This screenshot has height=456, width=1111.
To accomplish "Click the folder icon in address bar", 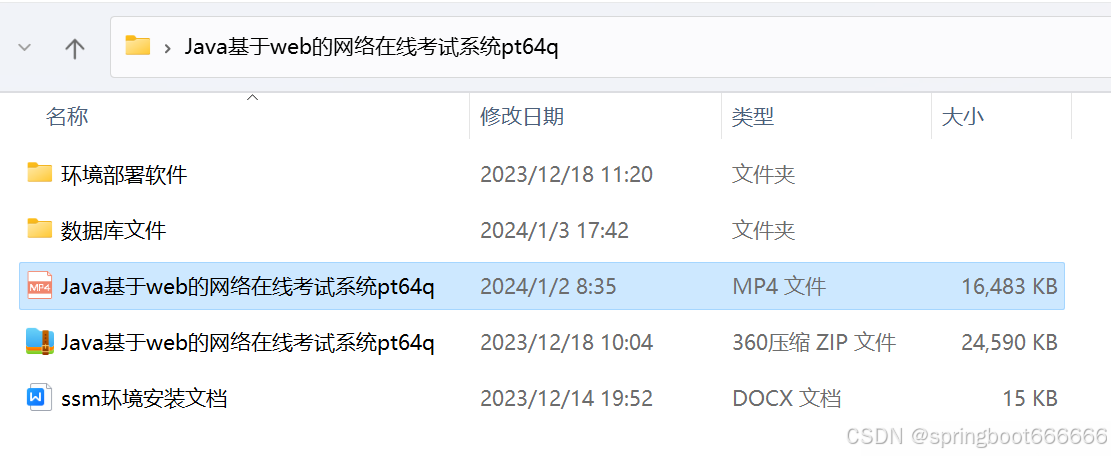I will coord(138,46).
